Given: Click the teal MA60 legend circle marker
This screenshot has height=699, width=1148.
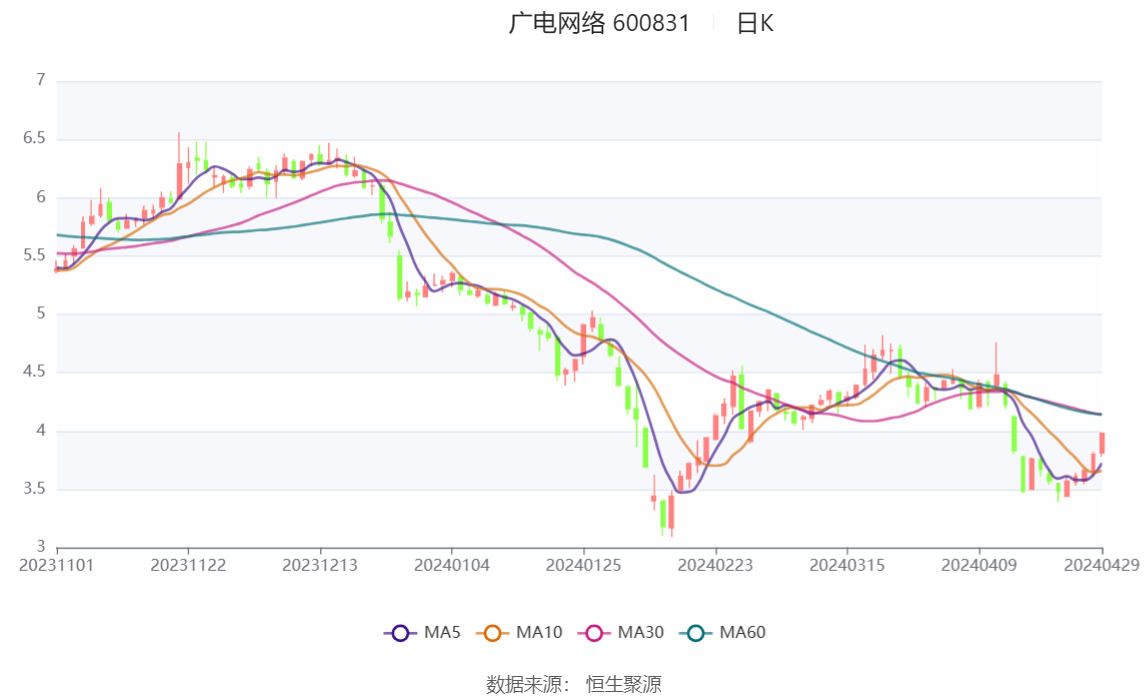Looking at the screenshot, I should pyautogui.click(x=696, y=633).
